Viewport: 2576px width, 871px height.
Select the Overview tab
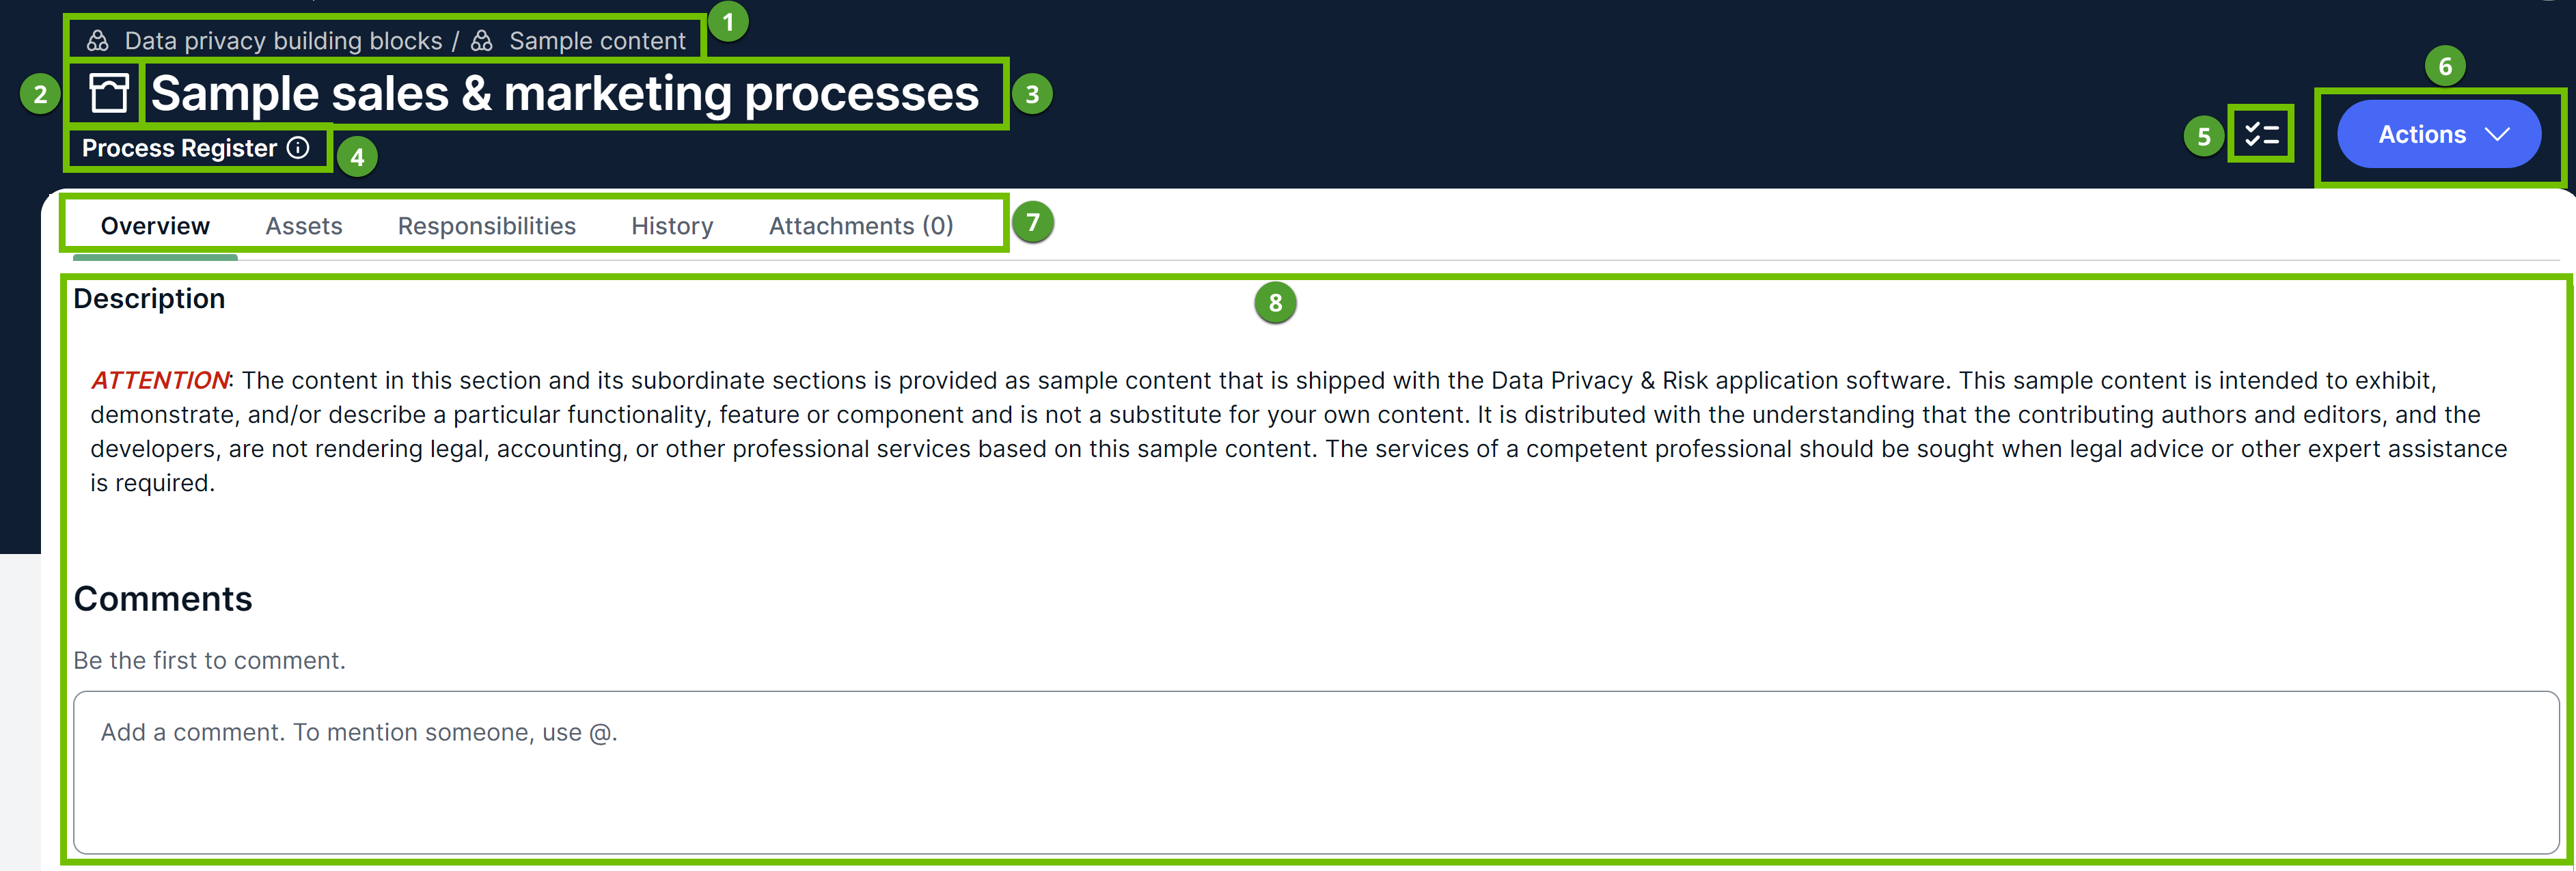155,226
